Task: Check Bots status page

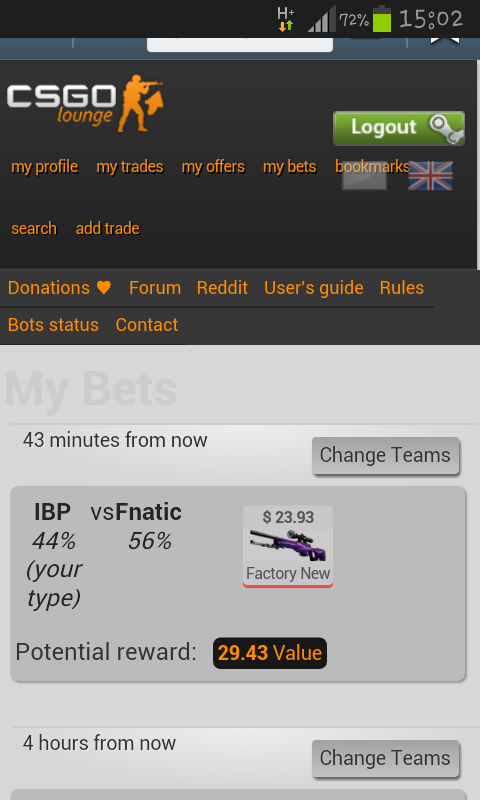Action: coord(53,324)
